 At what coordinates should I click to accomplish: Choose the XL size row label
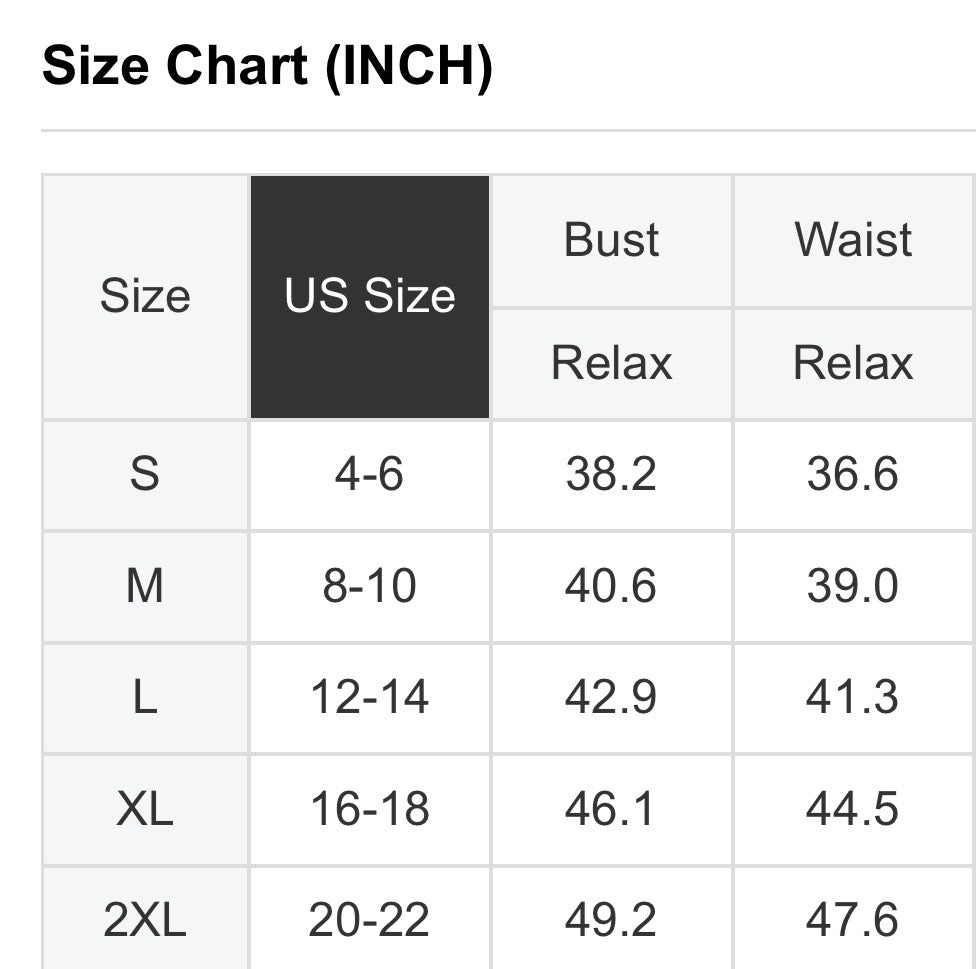(x=145, y=809)
